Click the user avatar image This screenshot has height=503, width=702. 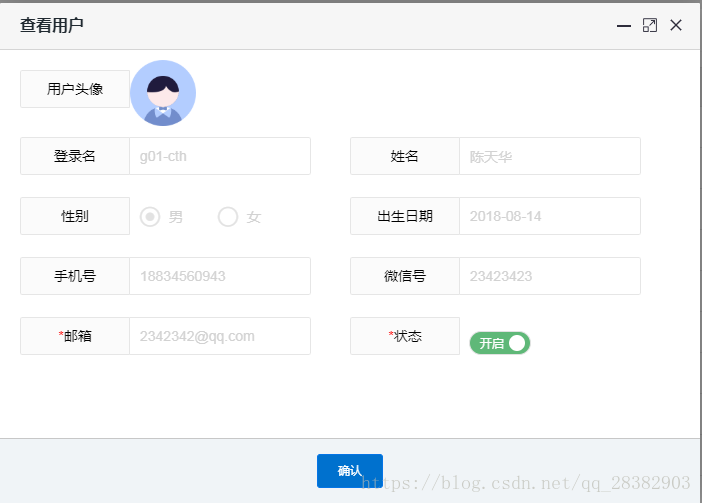click(163, 93)
